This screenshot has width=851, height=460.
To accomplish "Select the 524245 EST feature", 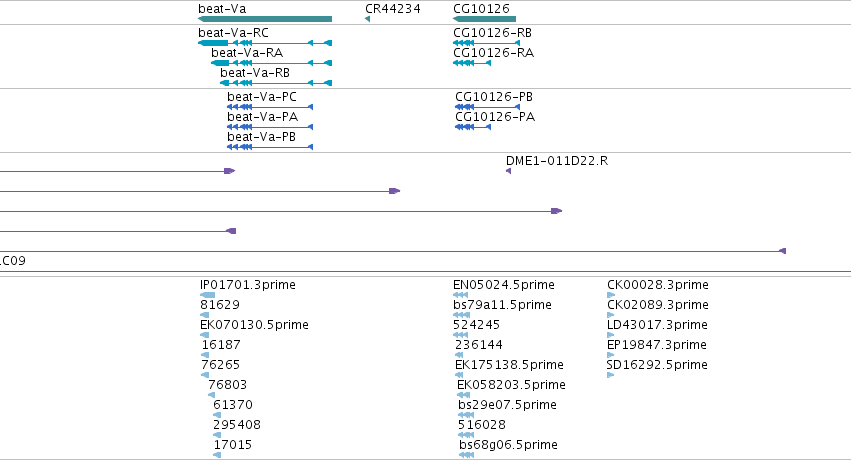I will 460,335.
